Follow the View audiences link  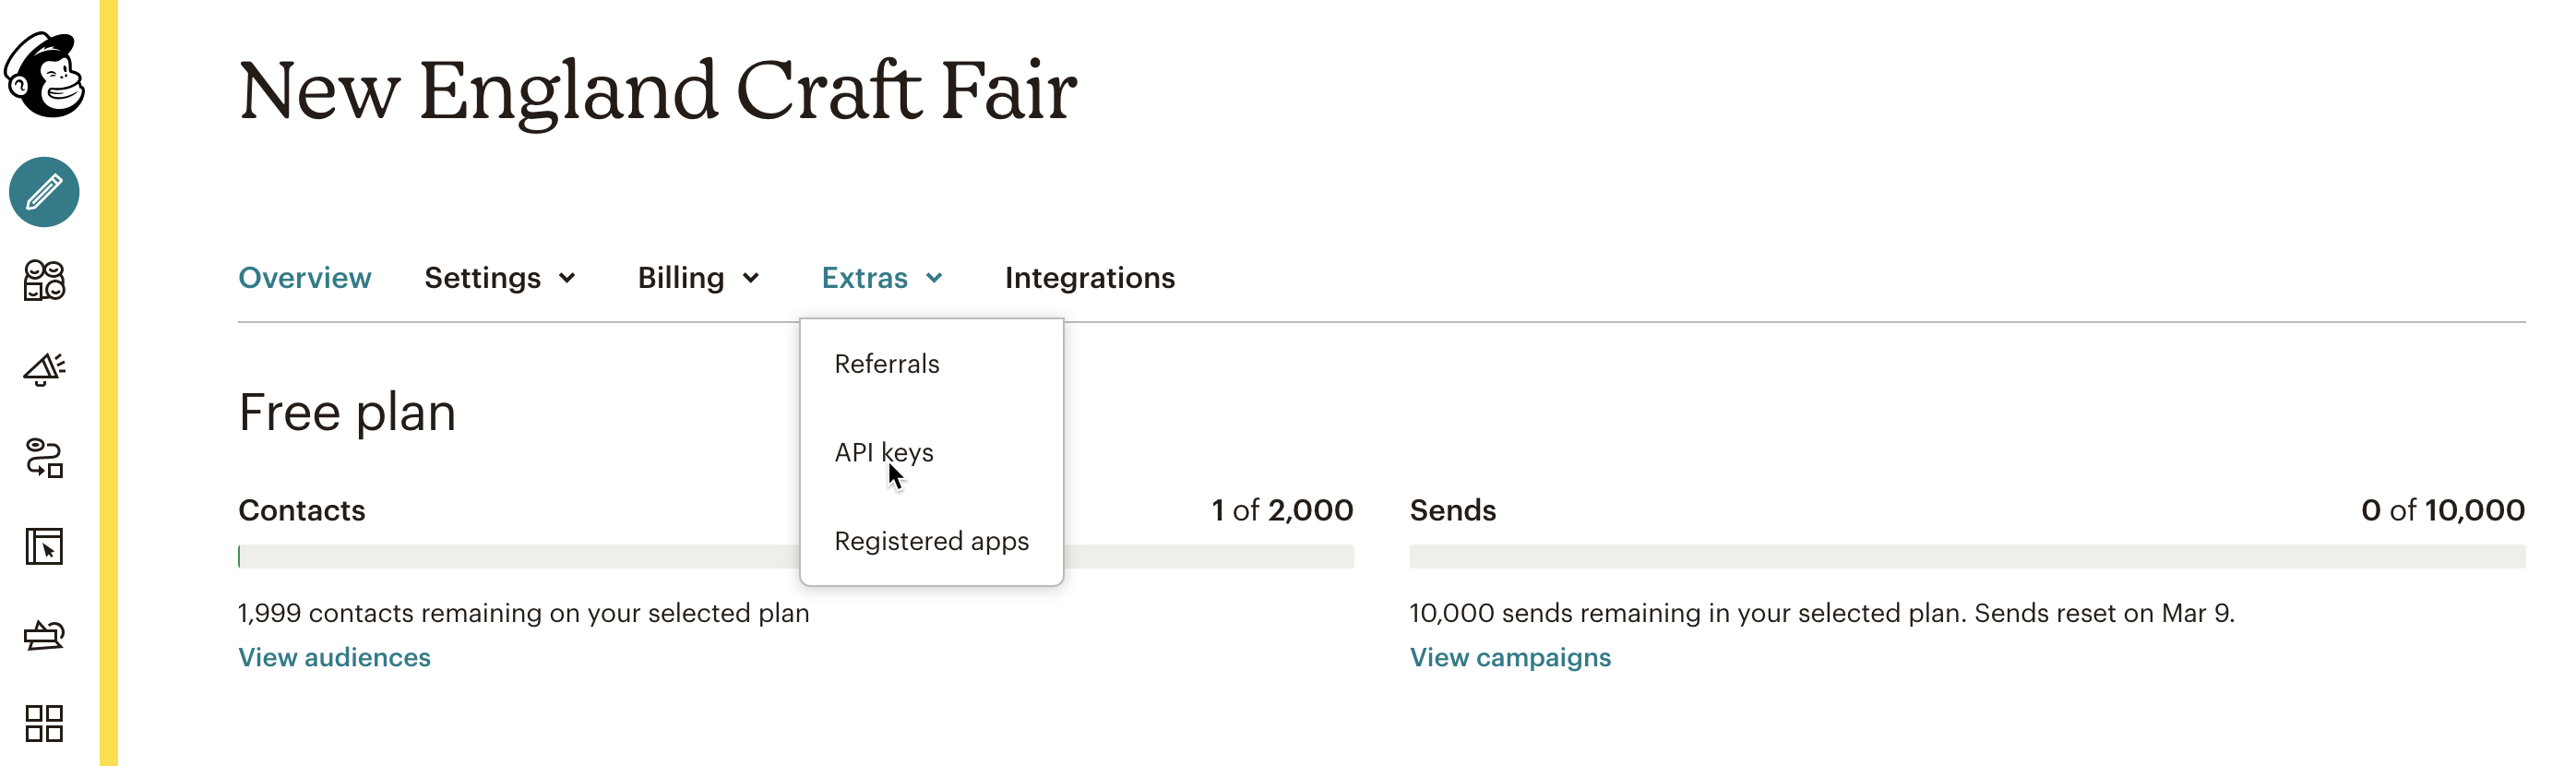(334, 657)
